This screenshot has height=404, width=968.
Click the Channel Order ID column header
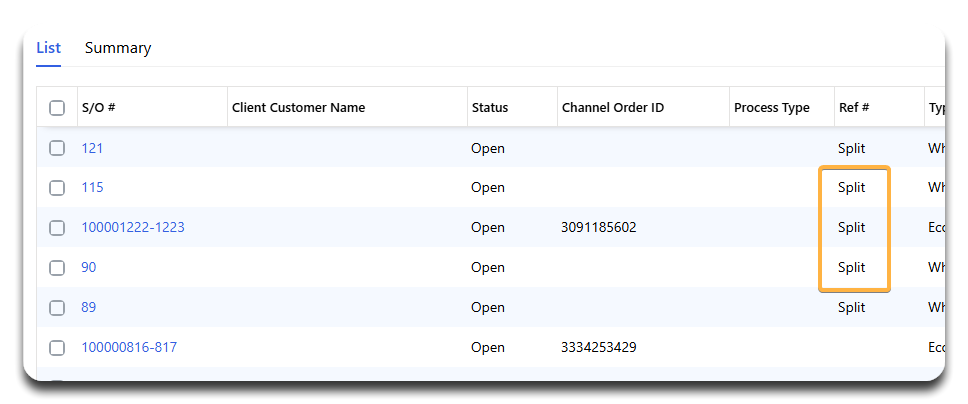click(612, 108)
